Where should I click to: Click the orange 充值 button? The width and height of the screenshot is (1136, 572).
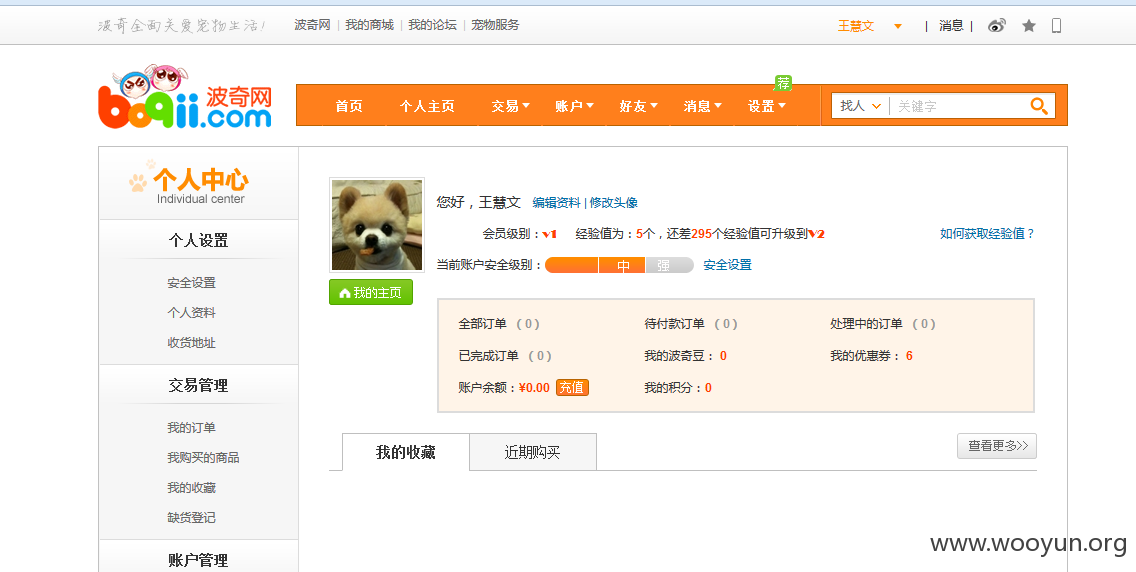[x=572, y=387]
